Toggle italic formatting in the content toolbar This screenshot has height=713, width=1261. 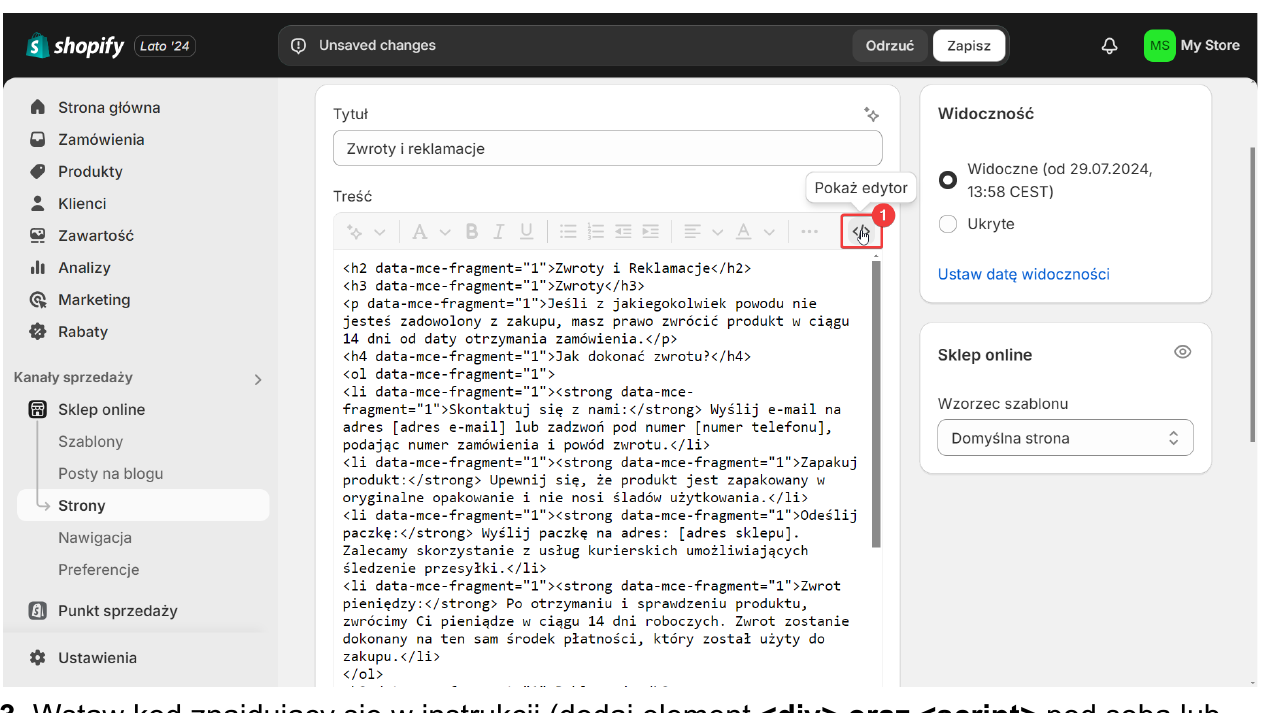pos(499,232)
